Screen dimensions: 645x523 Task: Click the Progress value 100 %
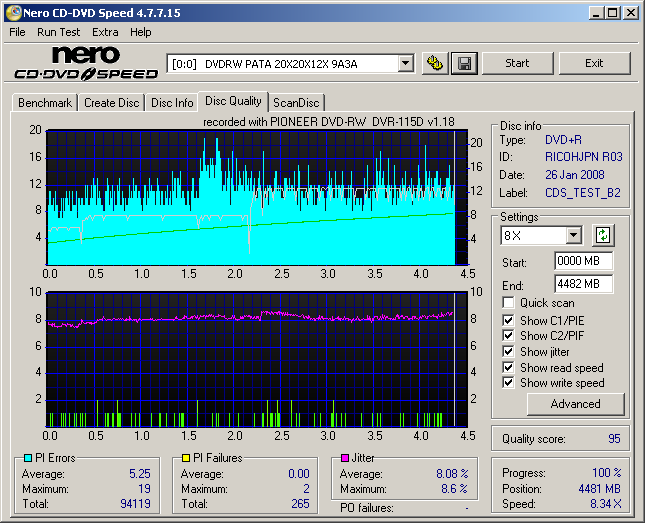coord(607,473)
